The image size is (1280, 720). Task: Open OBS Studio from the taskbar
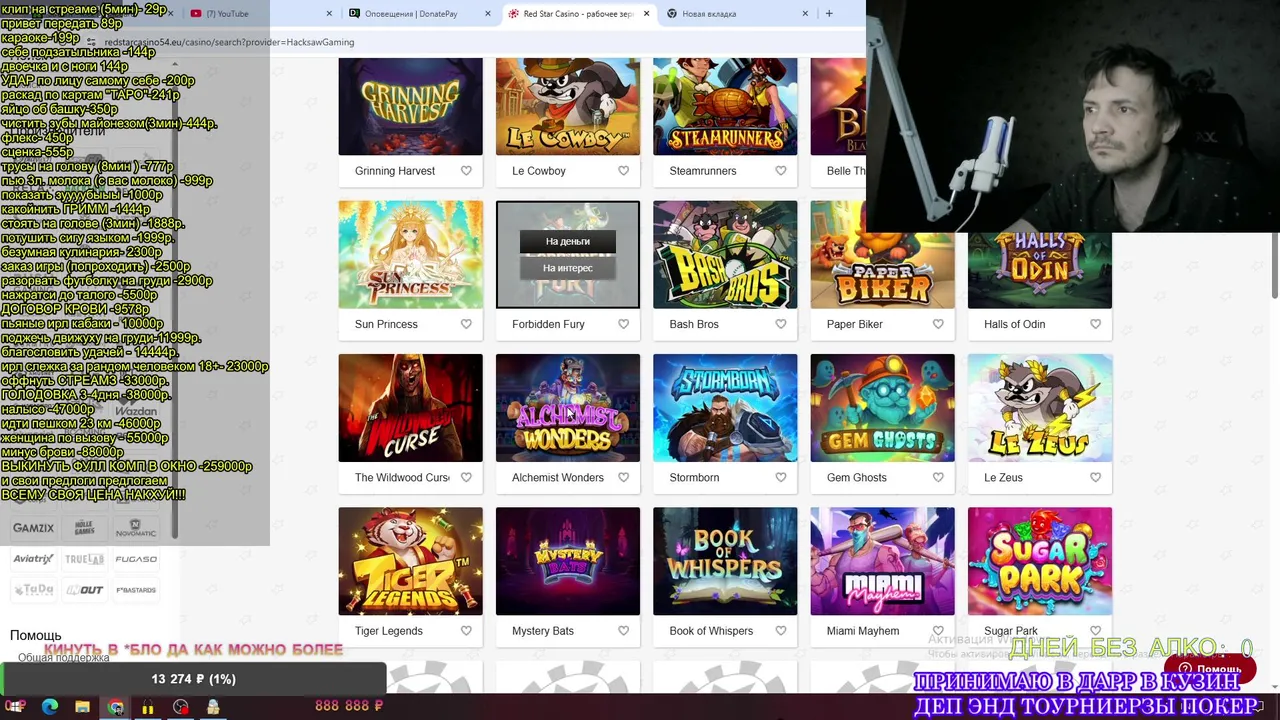[x=180, y=707]
